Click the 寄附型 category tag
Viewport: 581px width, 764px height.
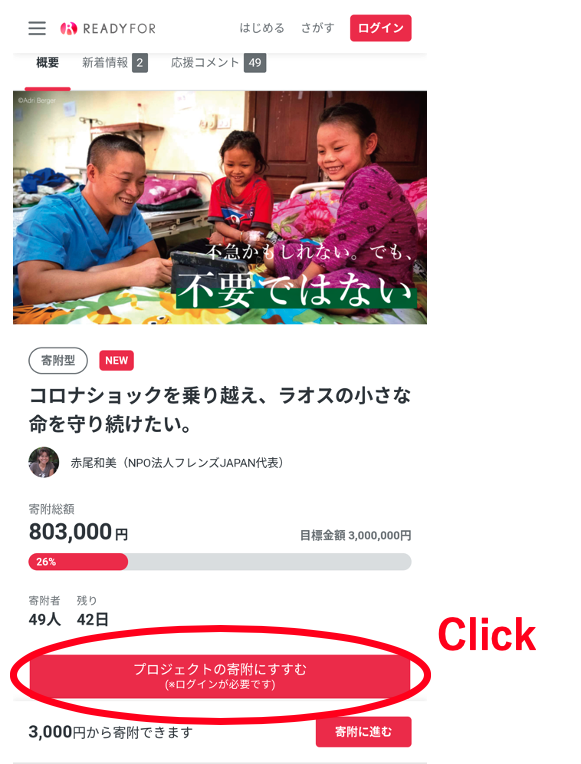pos(58,361)
